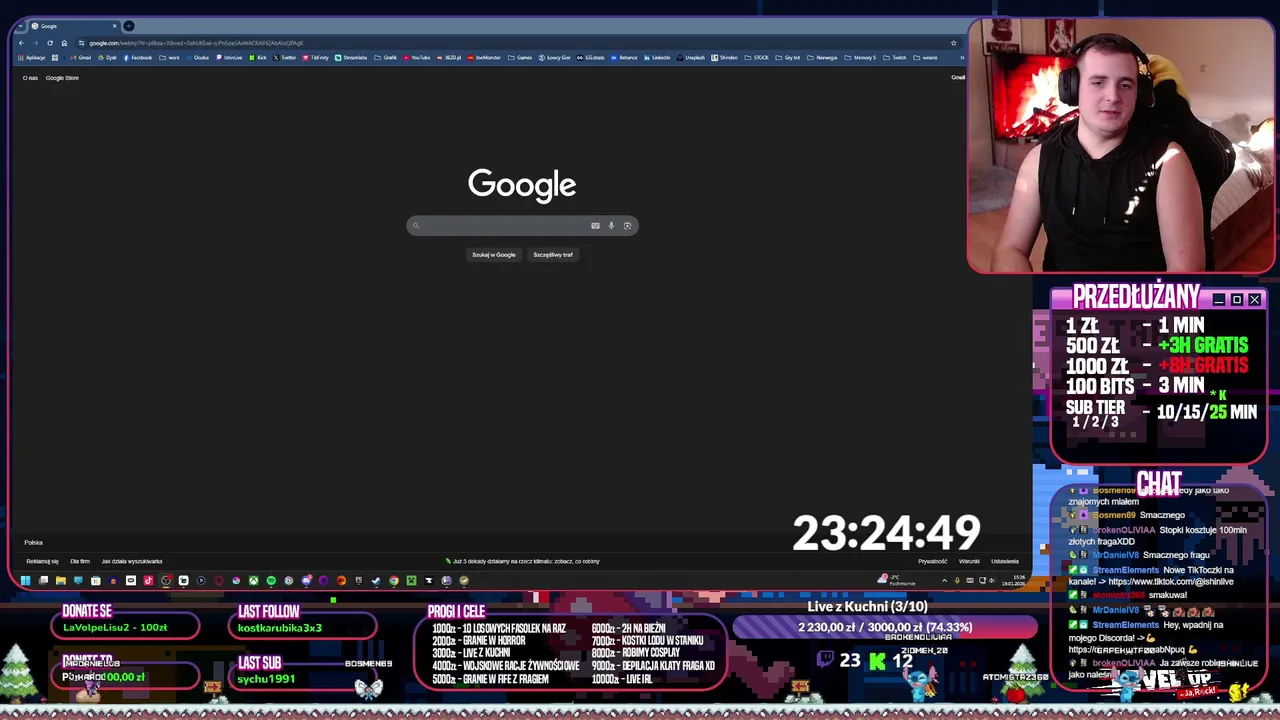Open the Oculus bookmark
The width and height of the screenshot is (1280, 720).
[x=197, y=58]
